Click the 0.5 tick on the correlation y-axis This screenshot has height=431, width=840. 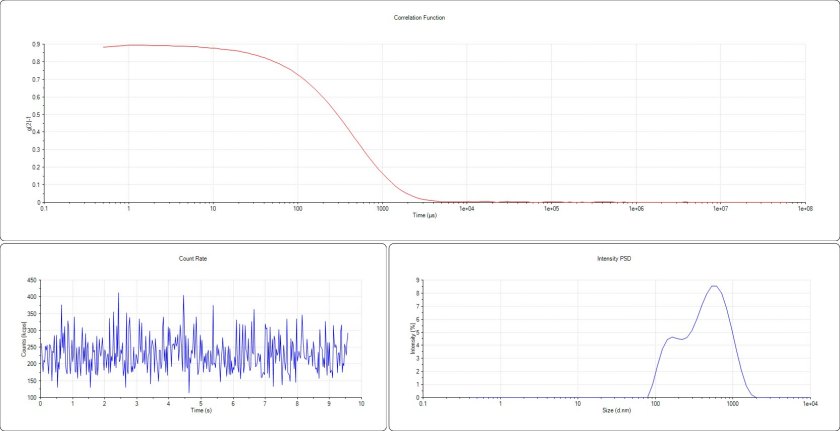[x=35, y=115]
